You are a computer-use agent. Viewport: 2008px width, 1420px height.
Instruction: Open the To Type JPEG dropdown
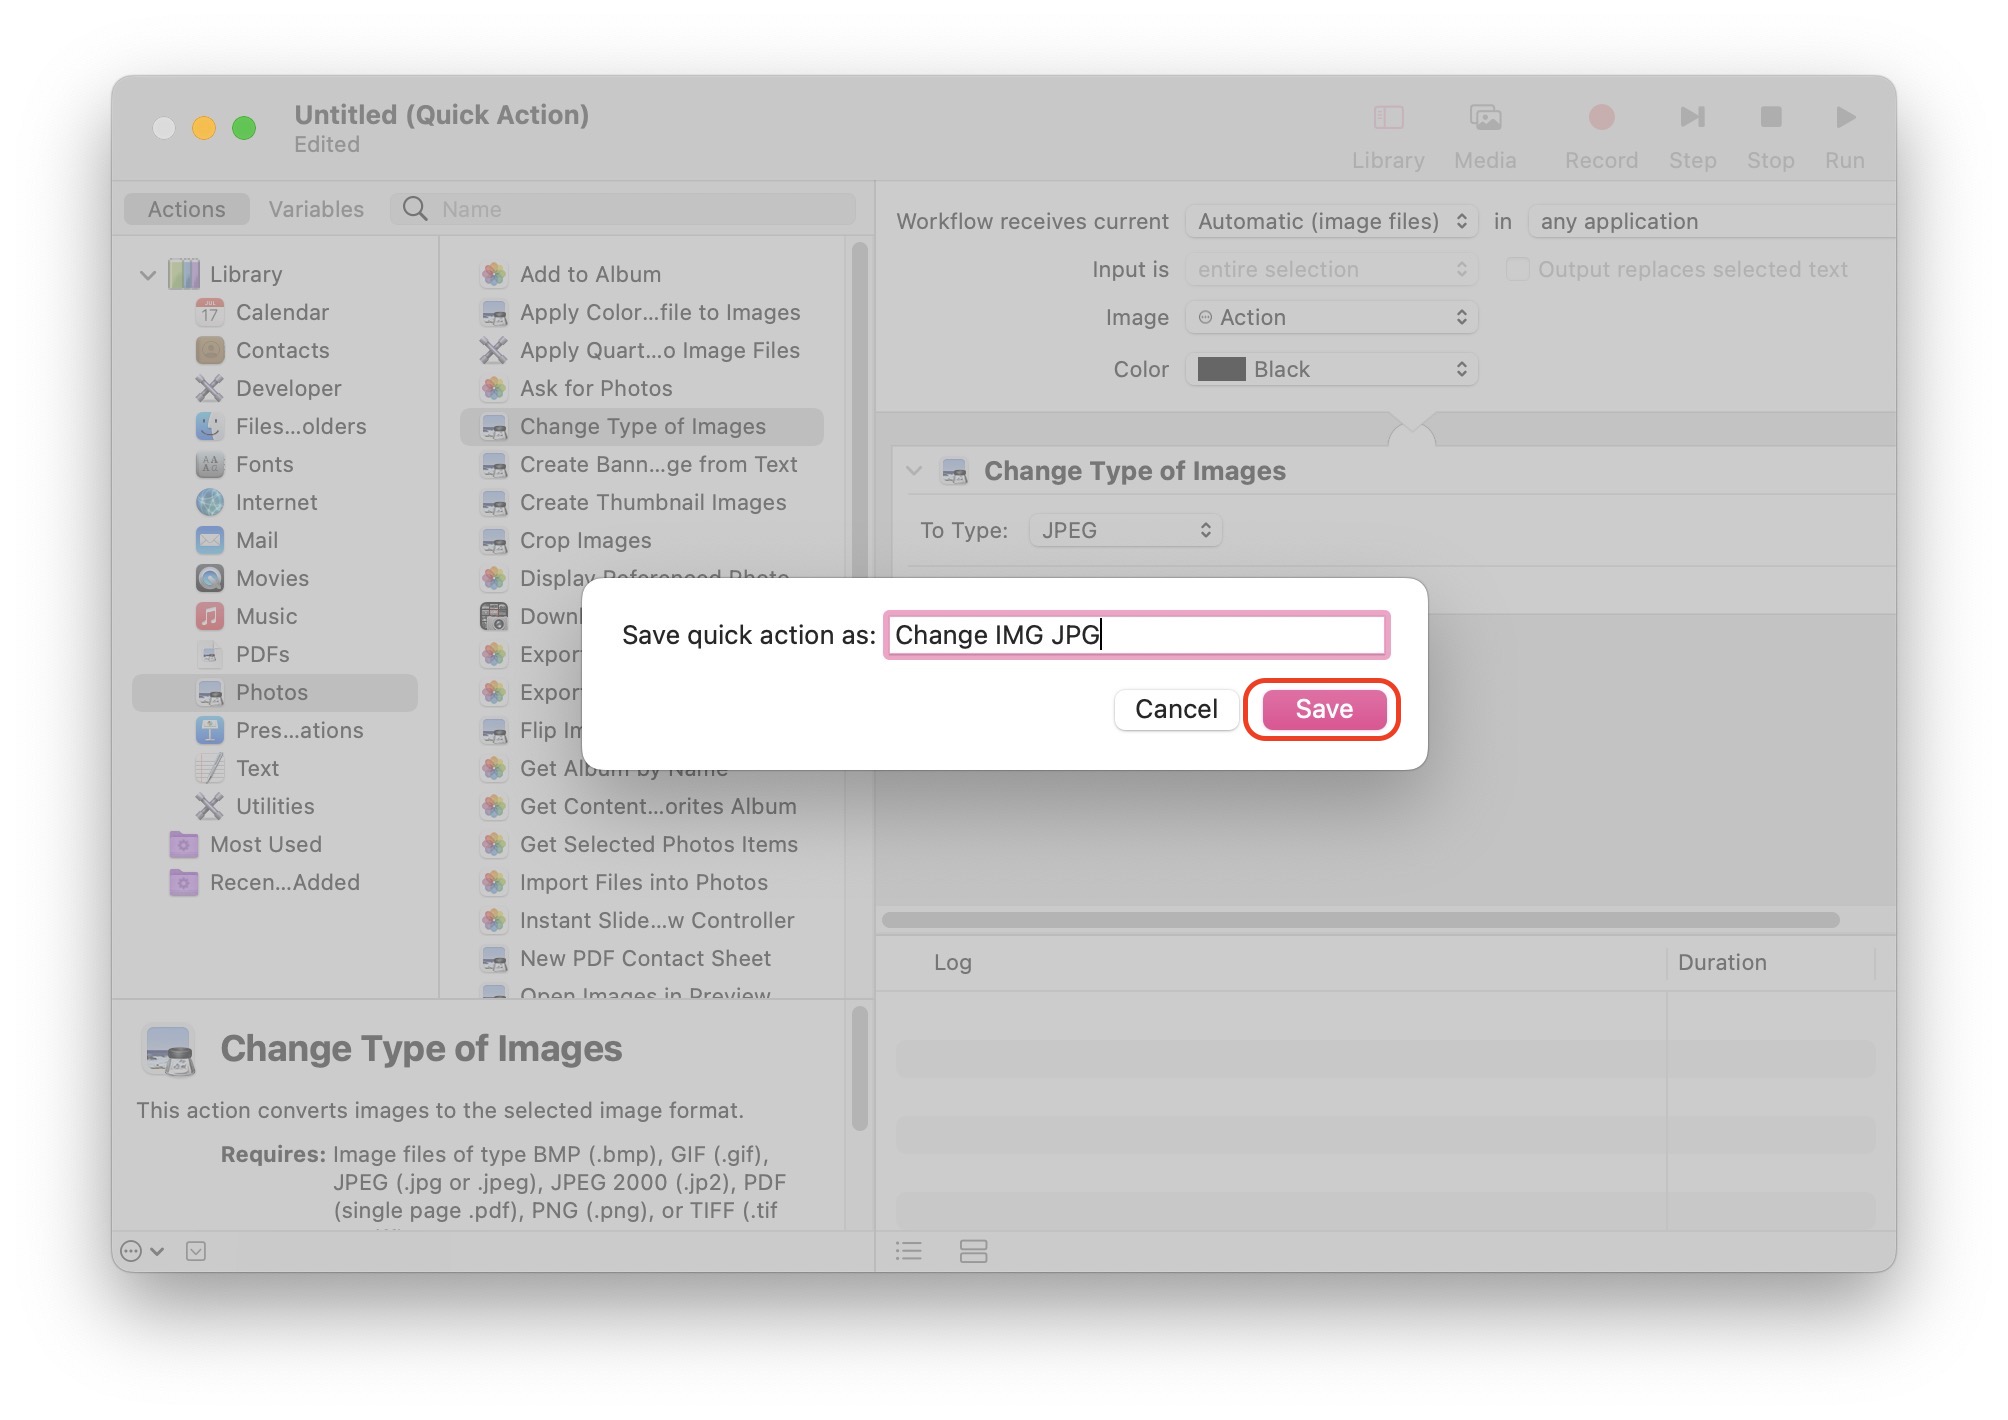pos(1125,530)
